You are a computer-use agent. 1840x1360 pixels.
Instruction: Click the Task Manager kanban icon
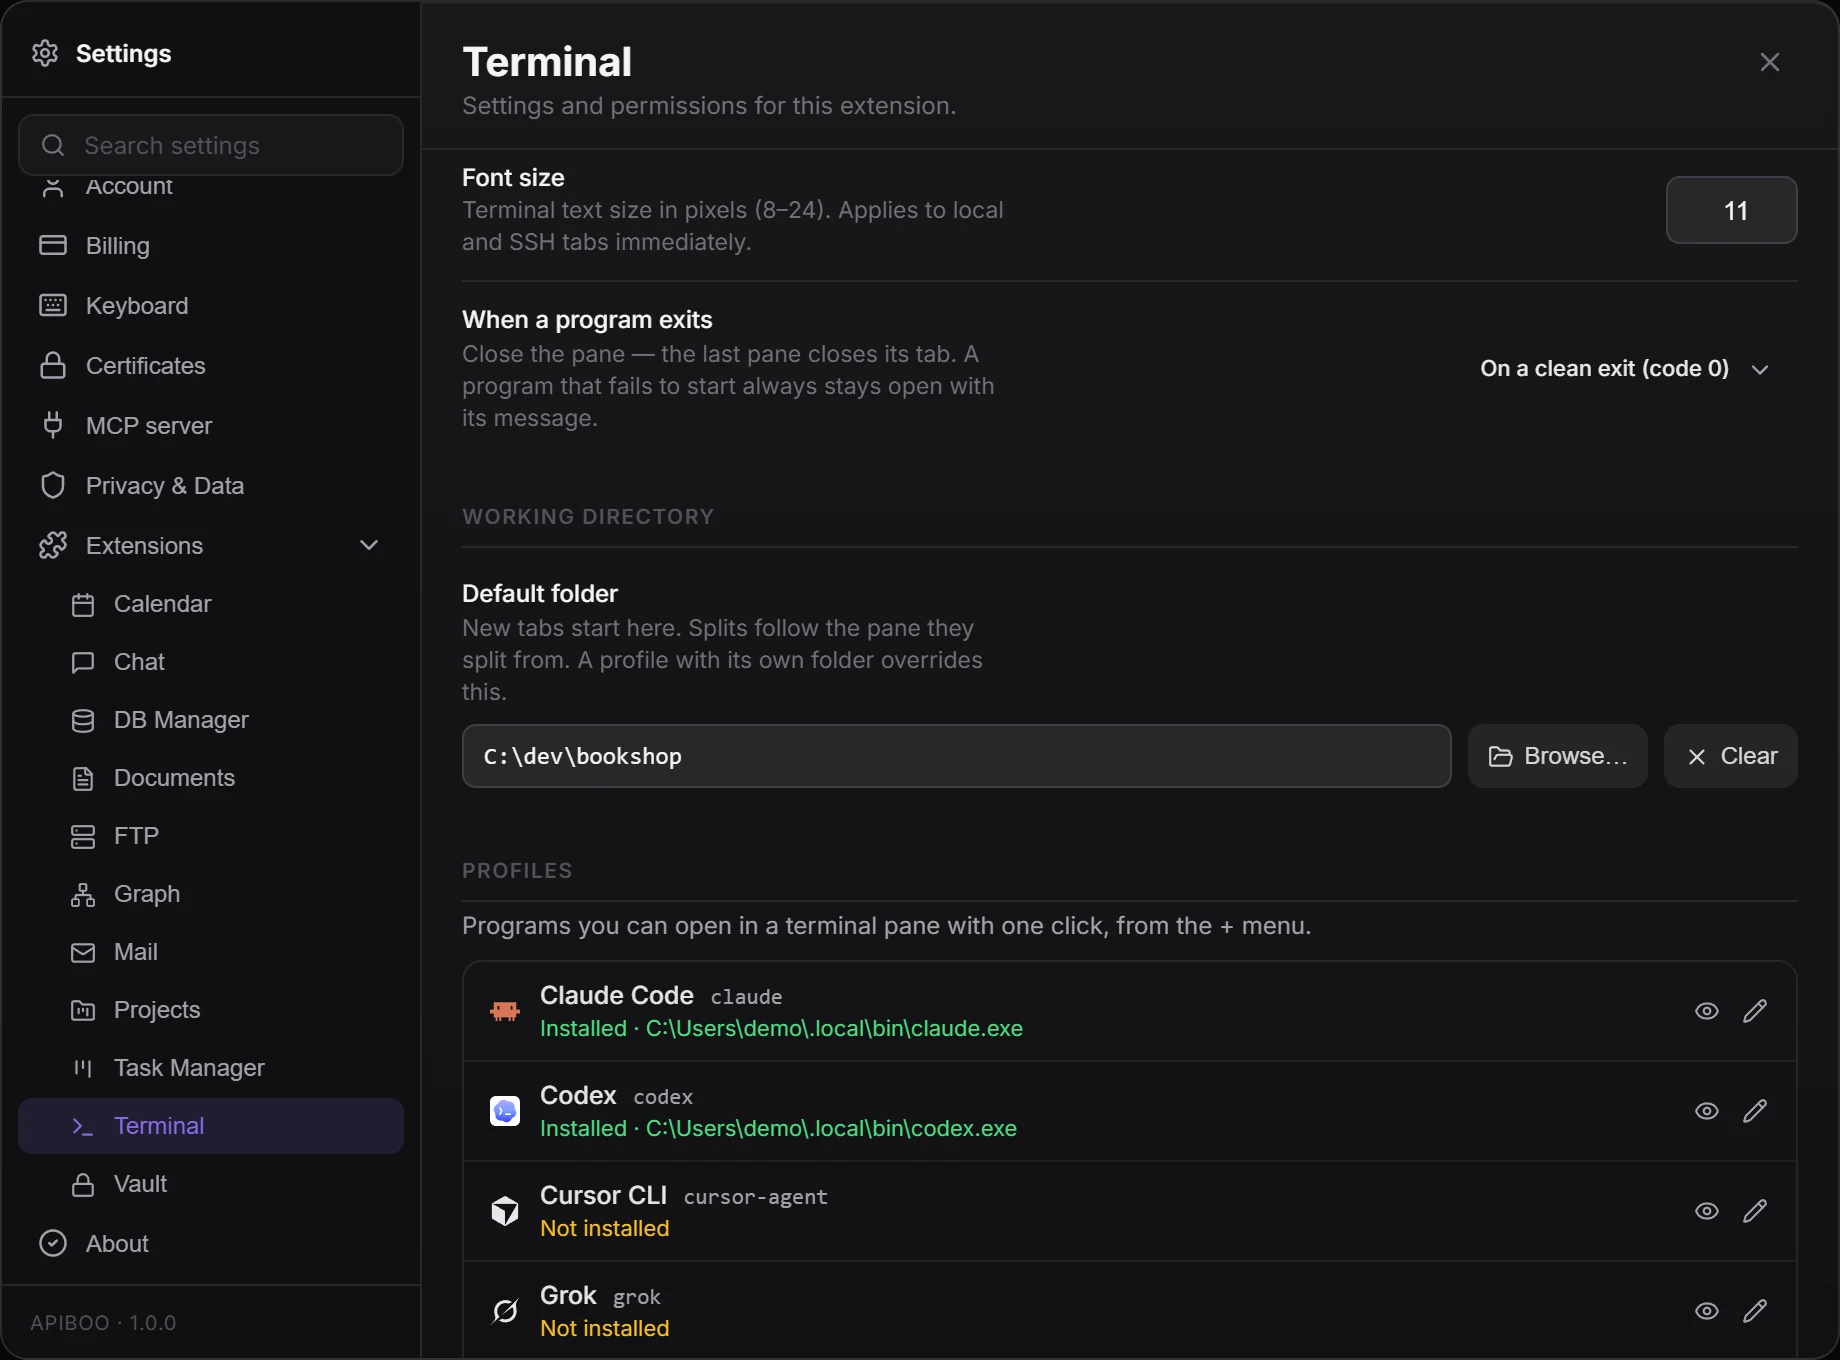tap(83, 1068)
